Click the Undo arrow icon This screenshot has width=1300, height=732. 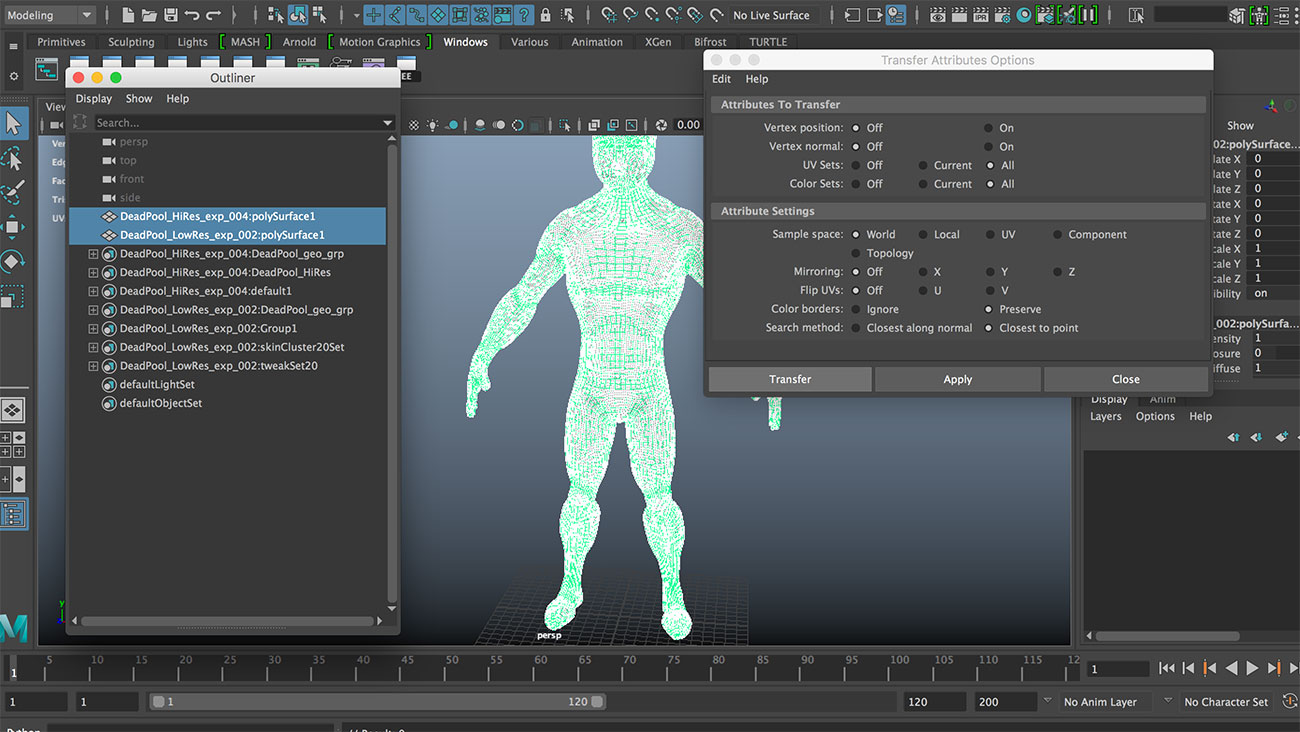[192, 15]
